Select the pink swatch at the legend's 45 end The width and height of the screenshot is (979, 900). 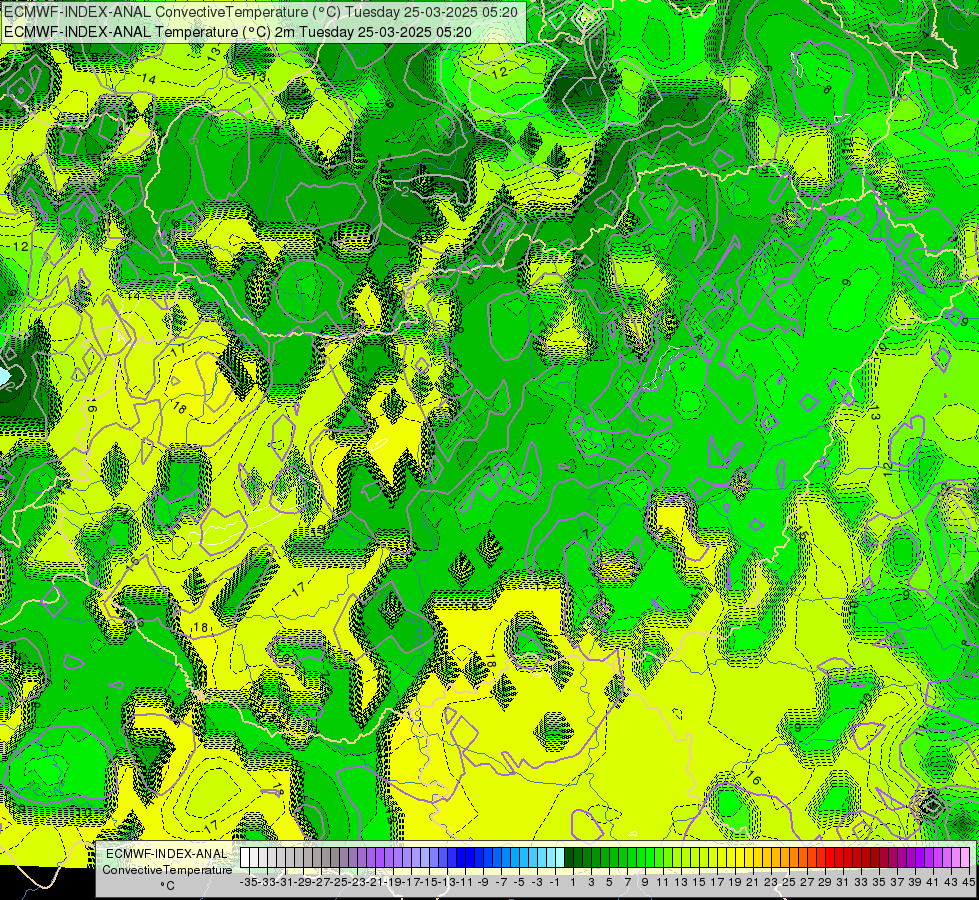[965, 857]
